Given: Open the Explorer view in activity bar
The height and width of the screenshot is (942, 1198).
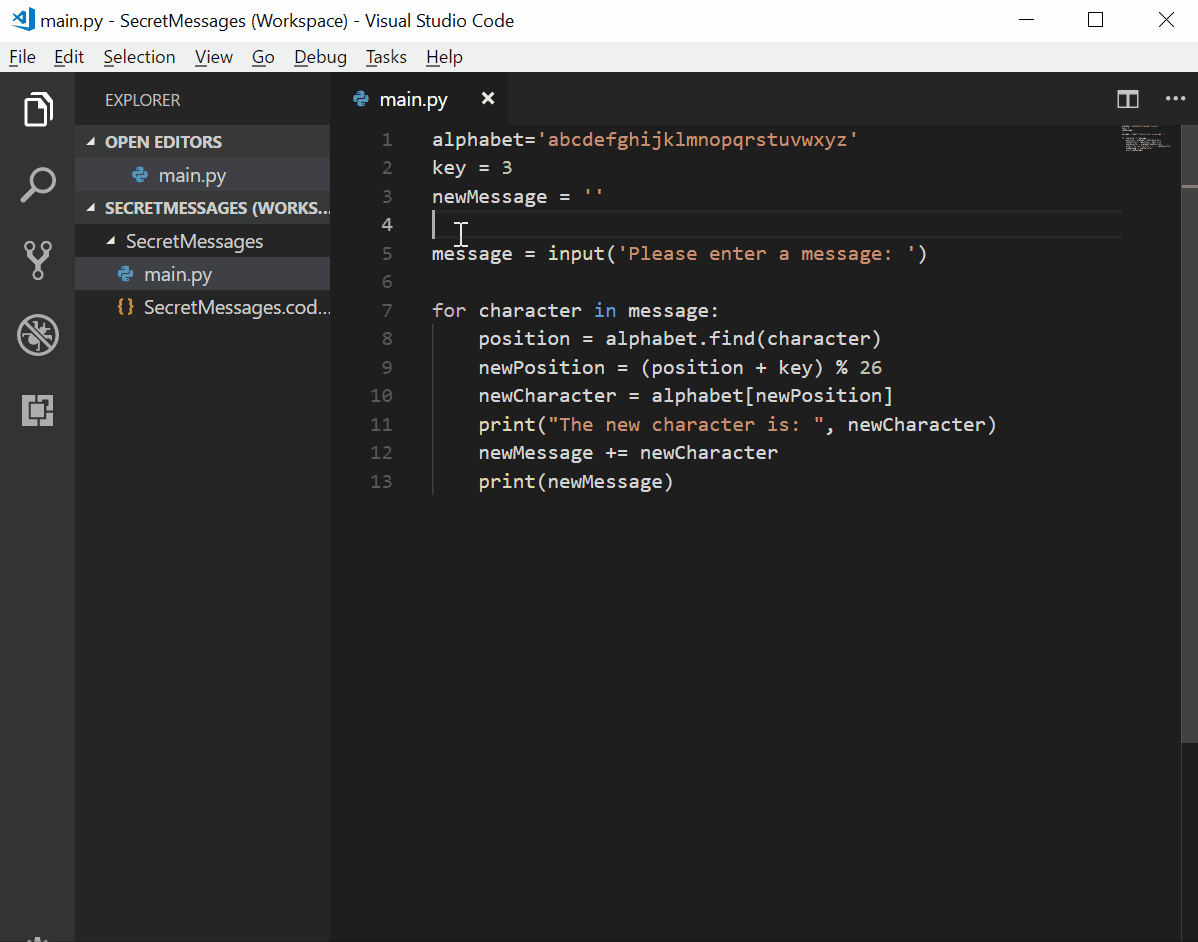Looking at the screenshot, I should [37, 109].
